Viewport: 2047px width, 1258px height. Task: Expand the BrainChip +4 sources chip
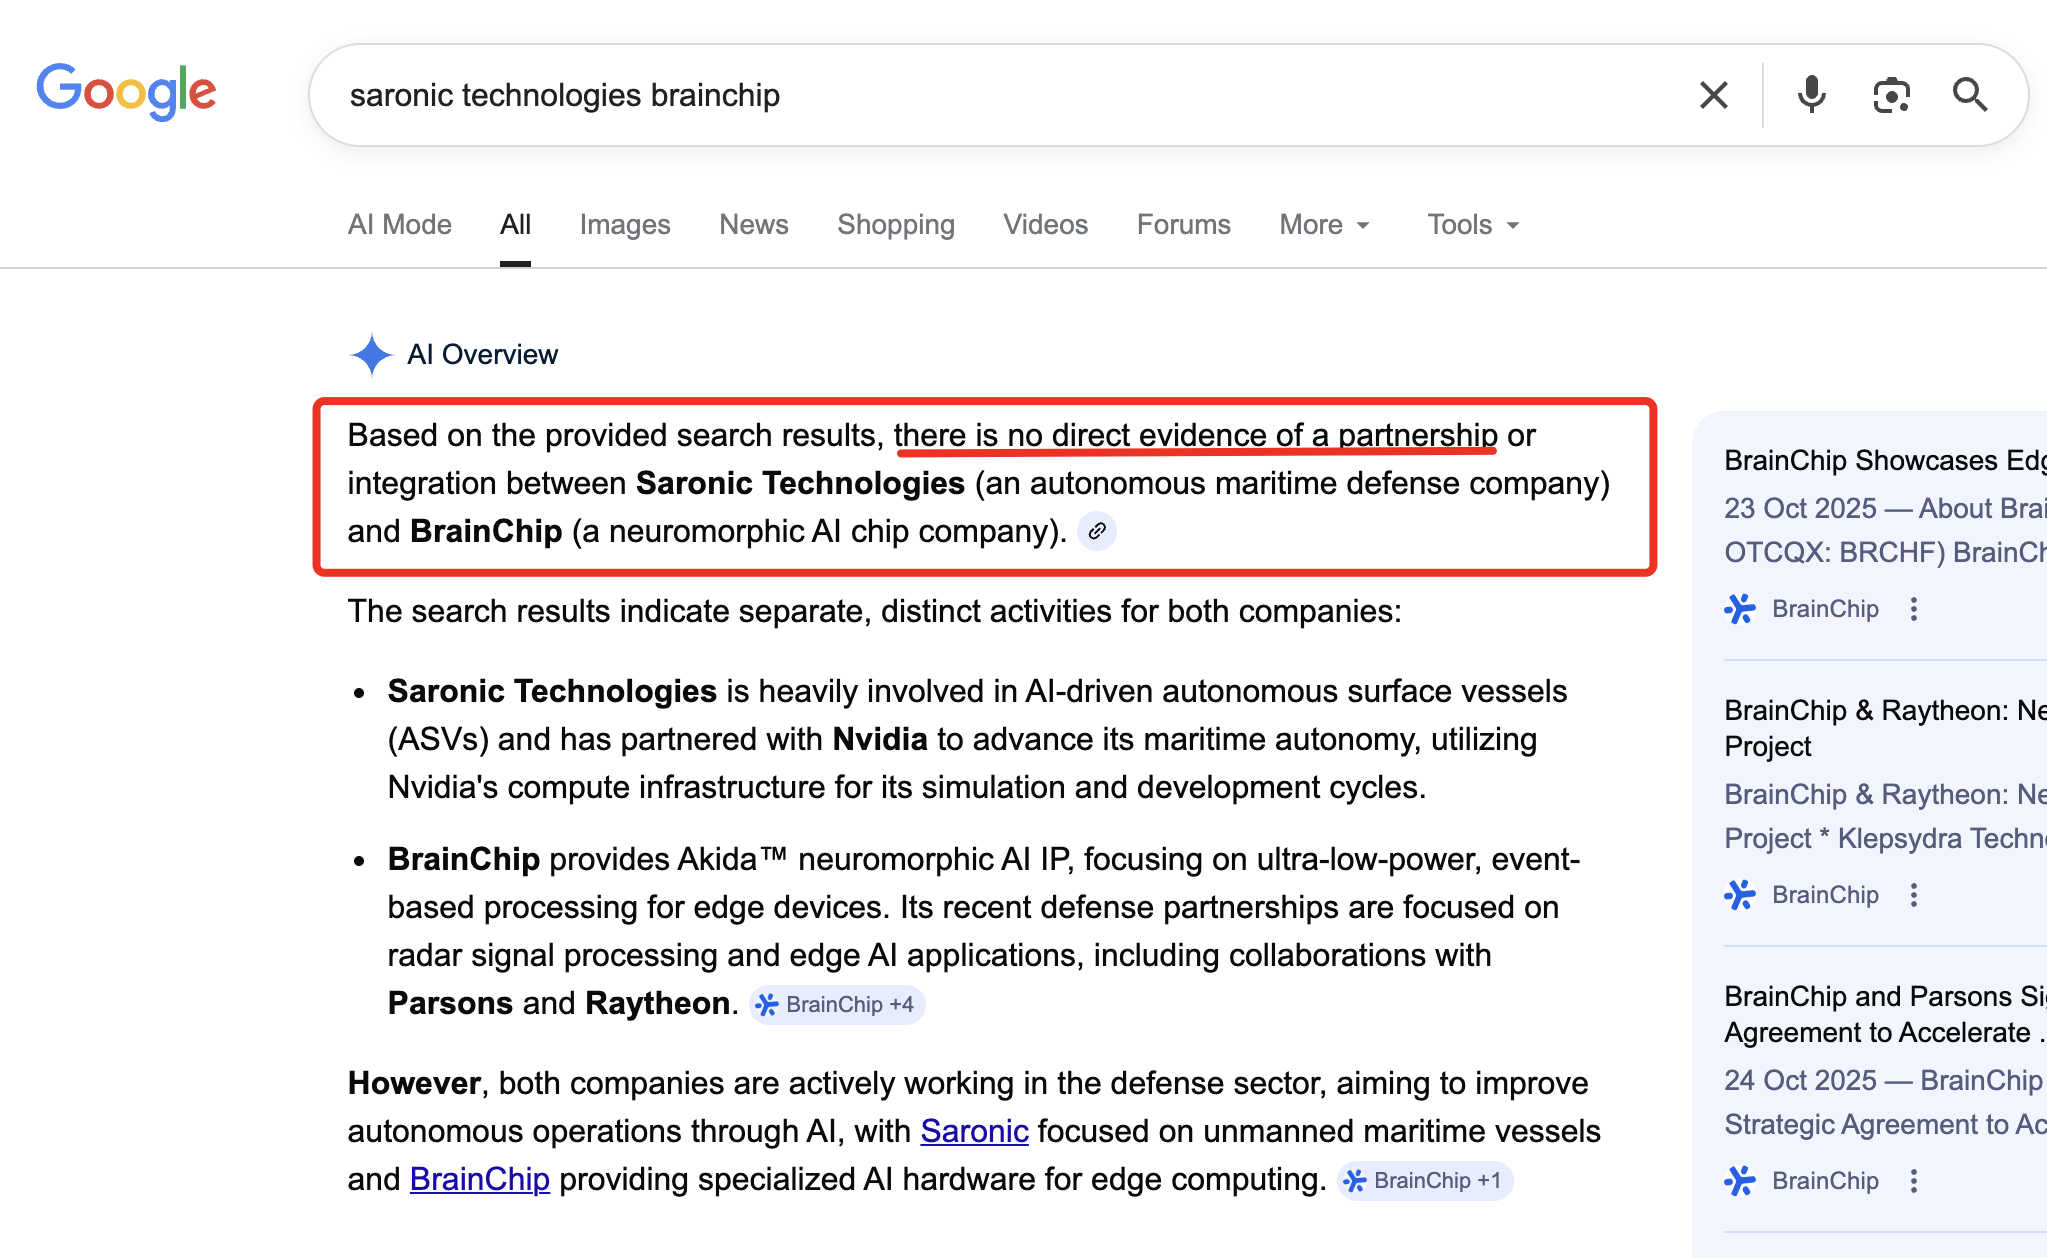pyautogui.click(x=837, y=1004)
